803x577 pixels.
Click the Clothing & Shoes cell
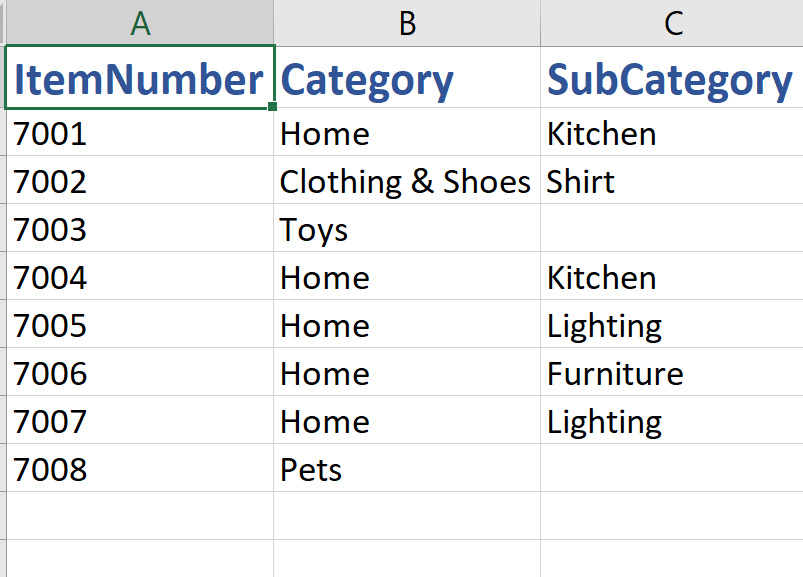(x=407, y=181)
